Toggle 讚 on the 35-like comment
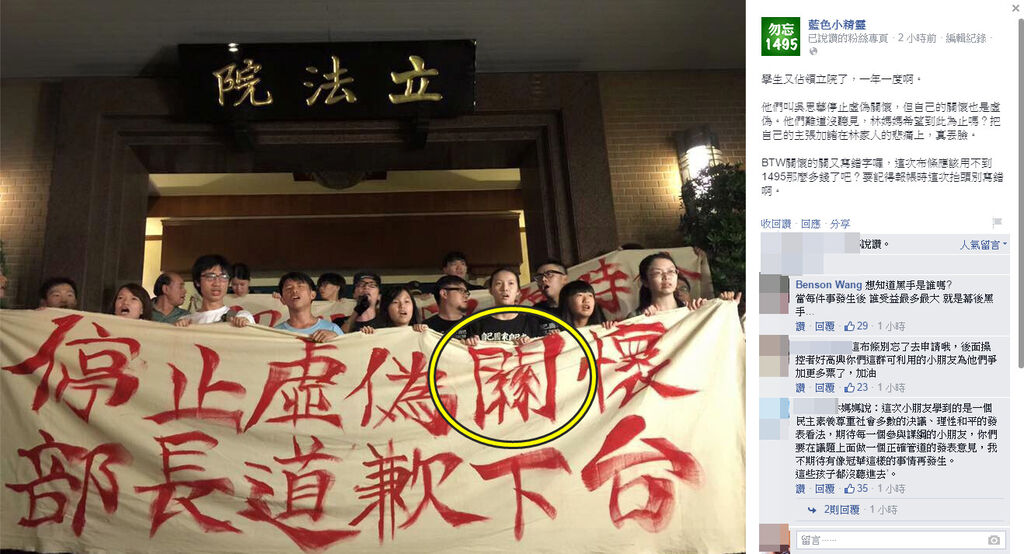Image resolution: width=1024 pixels, height=554 pixels. tap(800, 489)
